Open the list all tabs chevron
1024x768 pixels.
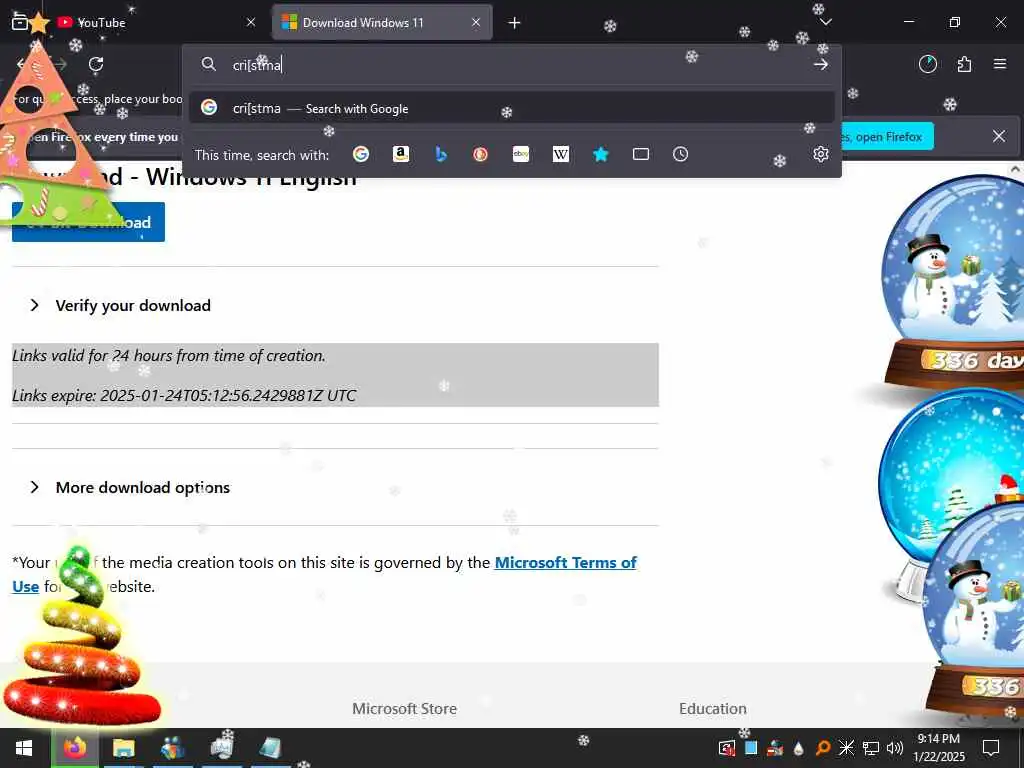pos(825,22)
